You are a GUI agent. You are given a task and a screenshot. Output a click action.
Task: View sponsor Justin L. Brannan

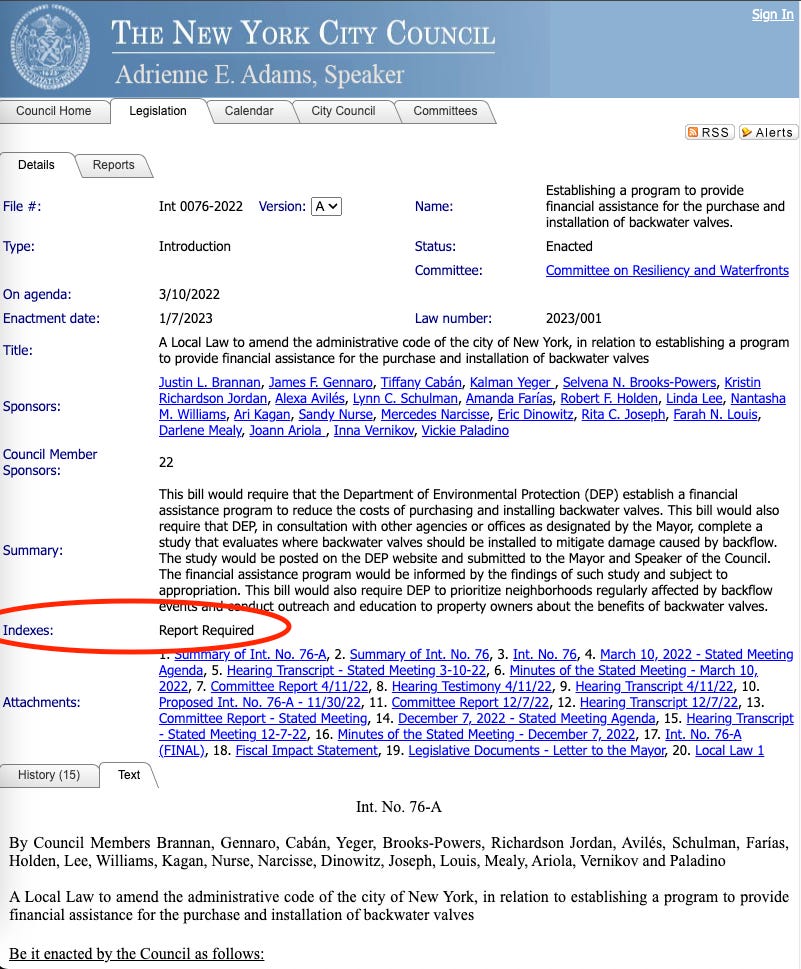coord(209,382)
